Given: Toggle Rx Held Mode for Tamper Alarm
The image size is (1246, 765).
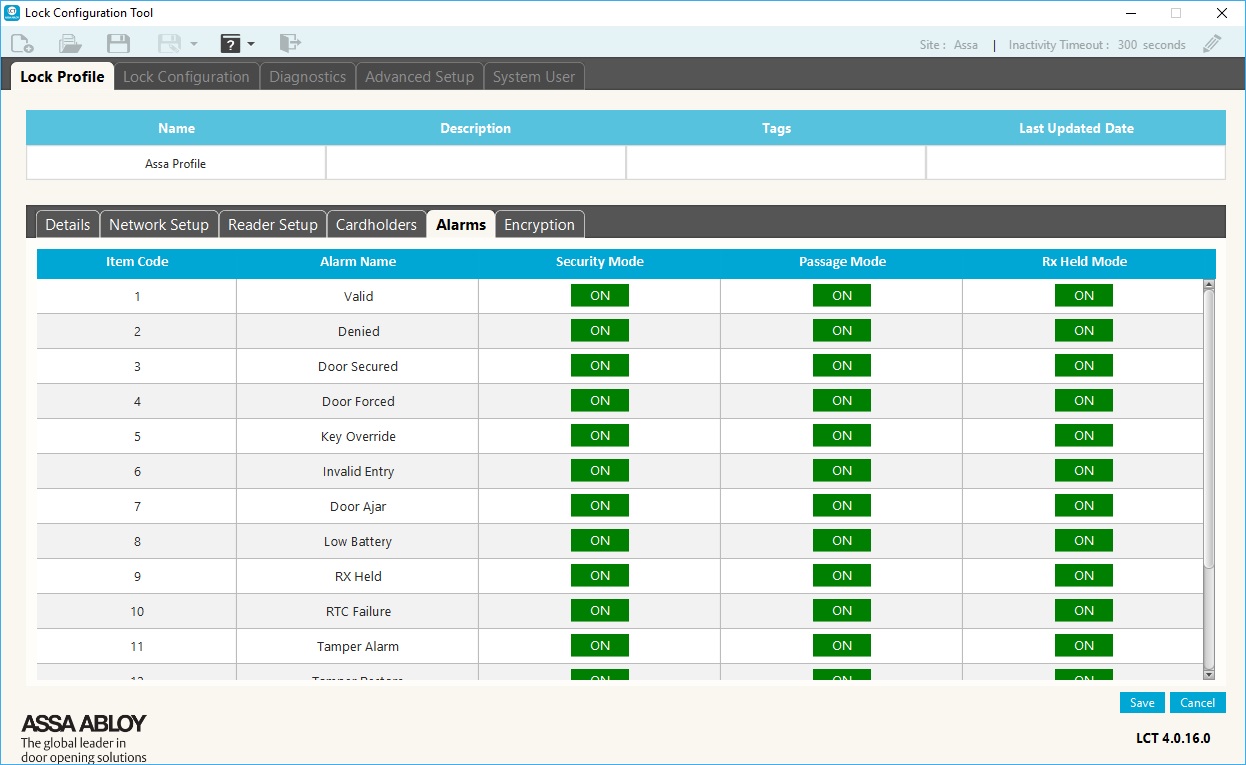Looking at the screenshot, I should pos(1084,646).
